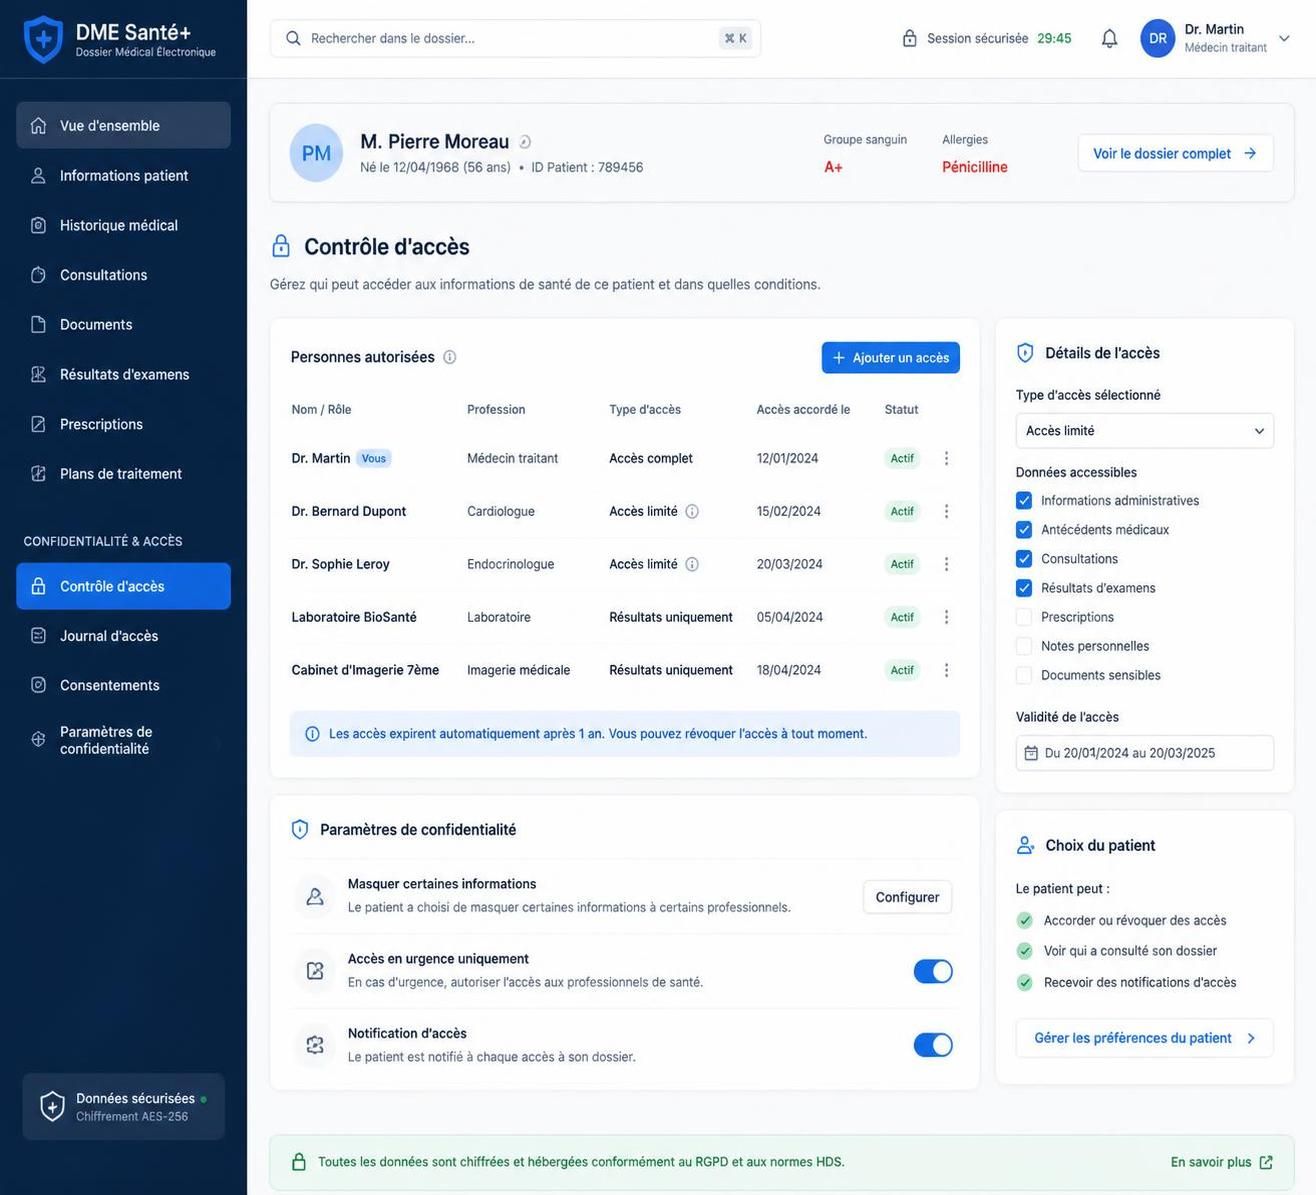Viewport: 1316px width, 1195px height.
Task: Click the Actif status badge for Laboratoire BioSanté
Action: (902, 617)
